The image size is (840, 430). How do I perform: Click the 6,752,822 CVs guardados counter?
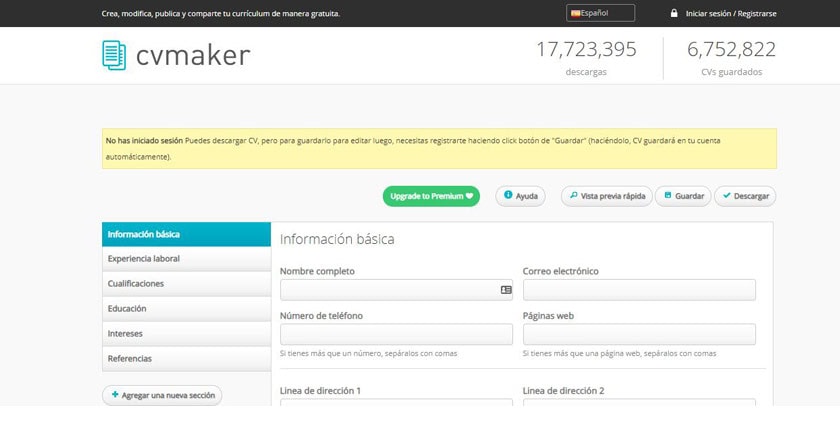pos(731,58)
